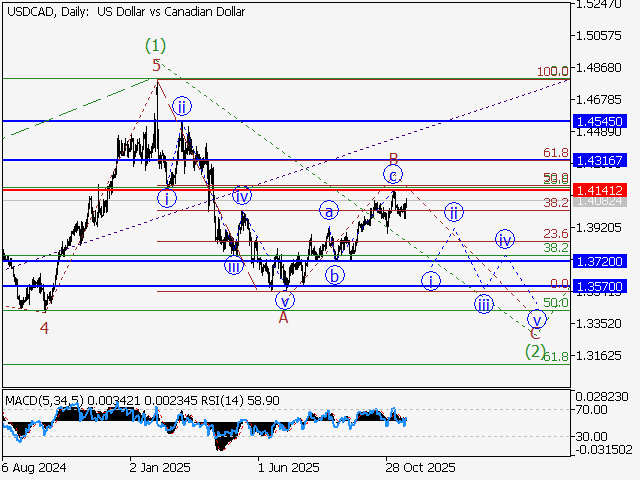
Task: Click the 1.46785 price axis value
Action: tap(599, 99)
